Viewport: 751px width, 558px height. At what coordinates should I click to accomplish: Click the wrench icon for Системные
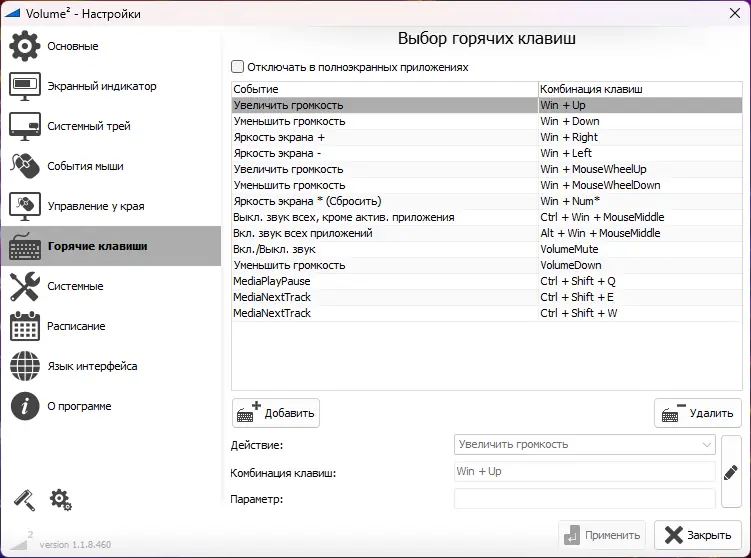24,286
